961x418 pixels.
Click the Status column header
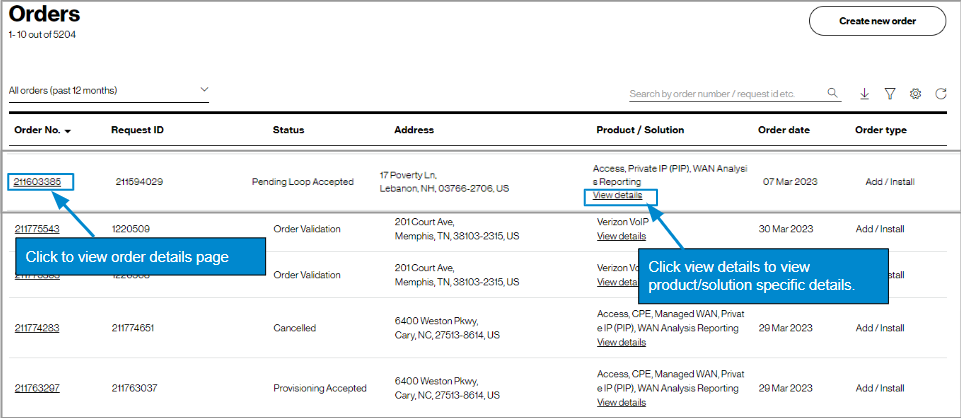pos(288,130)
